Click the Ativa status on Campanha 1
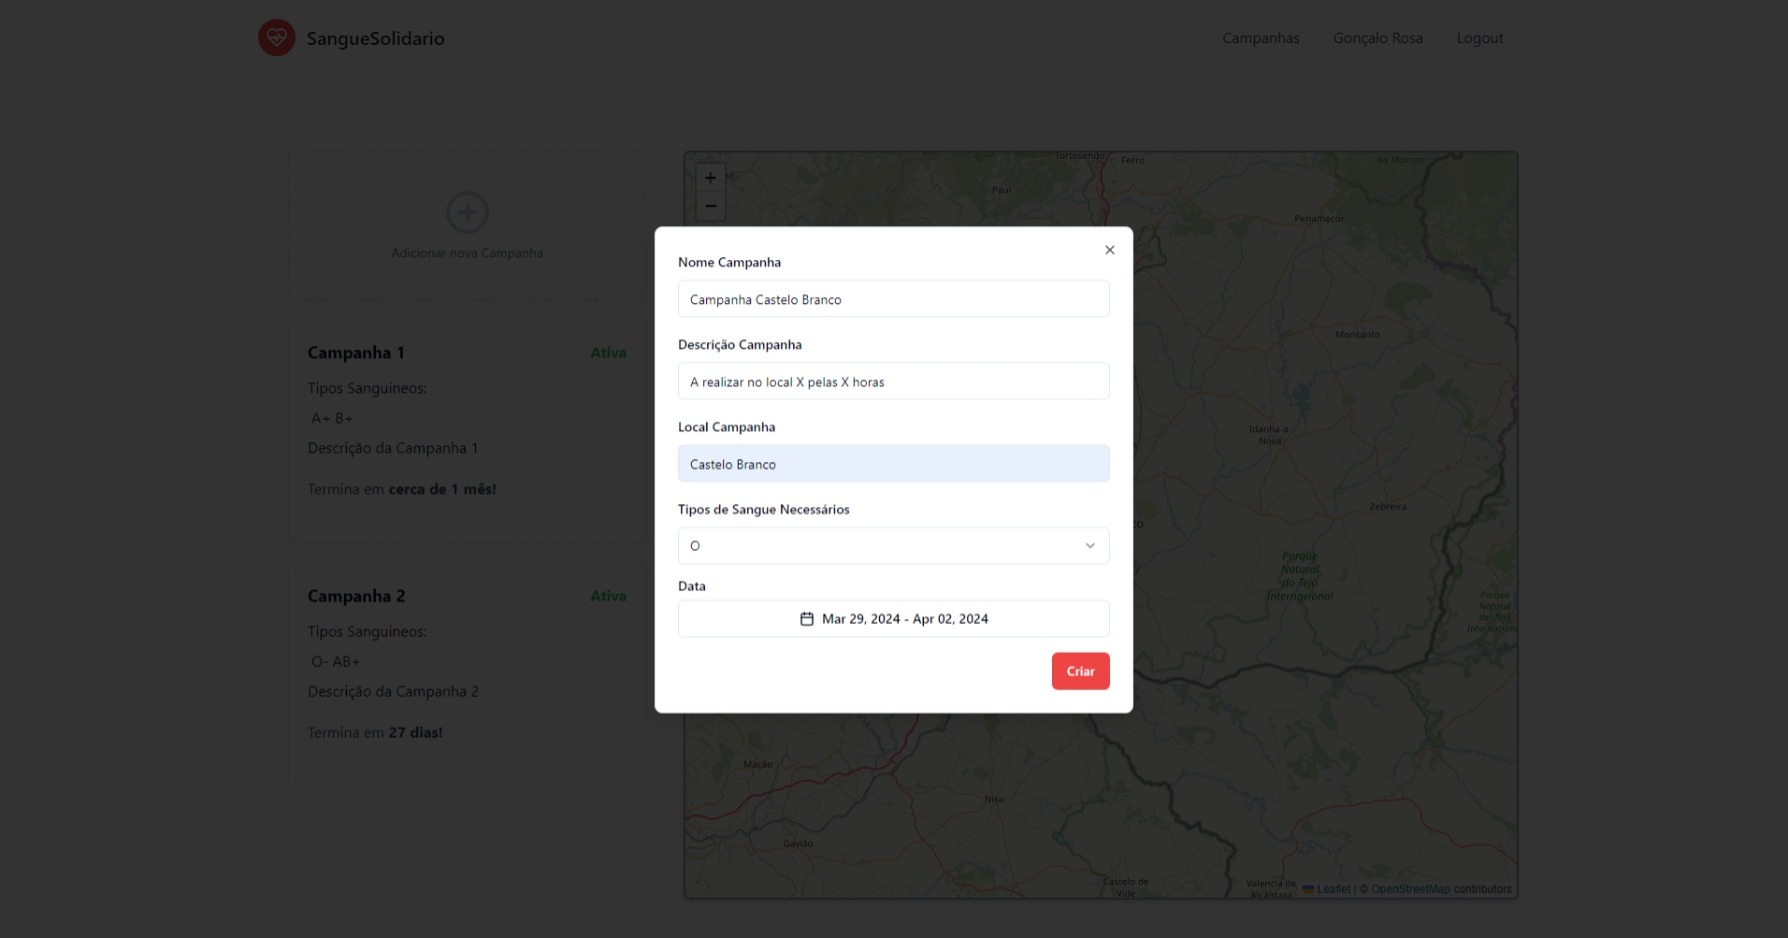The width and height of the screenshot is (1788, 938). tap(608, 353)
